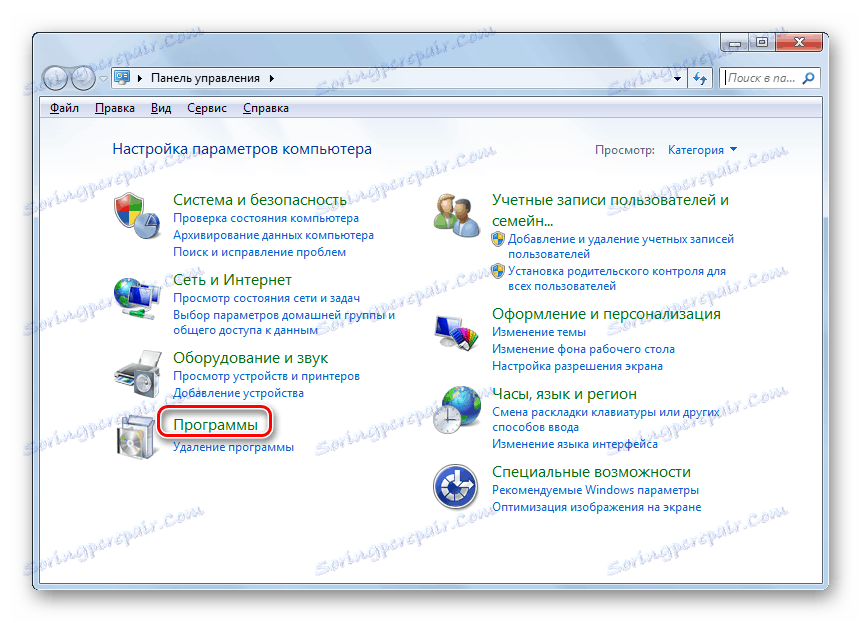Image resolution: width=862 pixels, height=623 pixels.
Task: Click Смена раскладки клавиатуры link
Action: click(x=606, y=420)
